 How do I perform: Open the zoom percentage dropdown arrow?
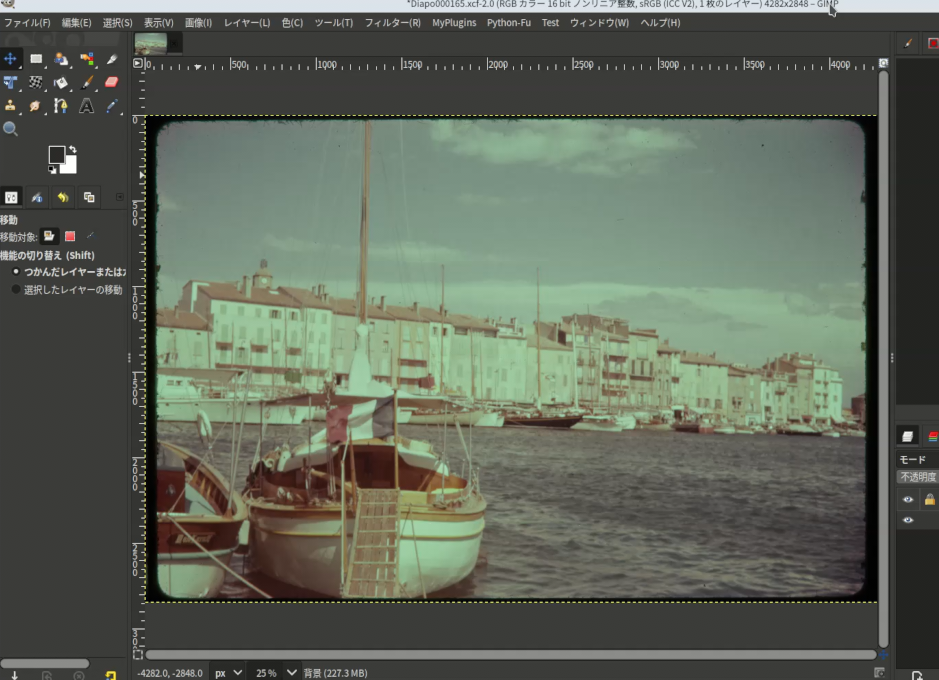point(292,673)
